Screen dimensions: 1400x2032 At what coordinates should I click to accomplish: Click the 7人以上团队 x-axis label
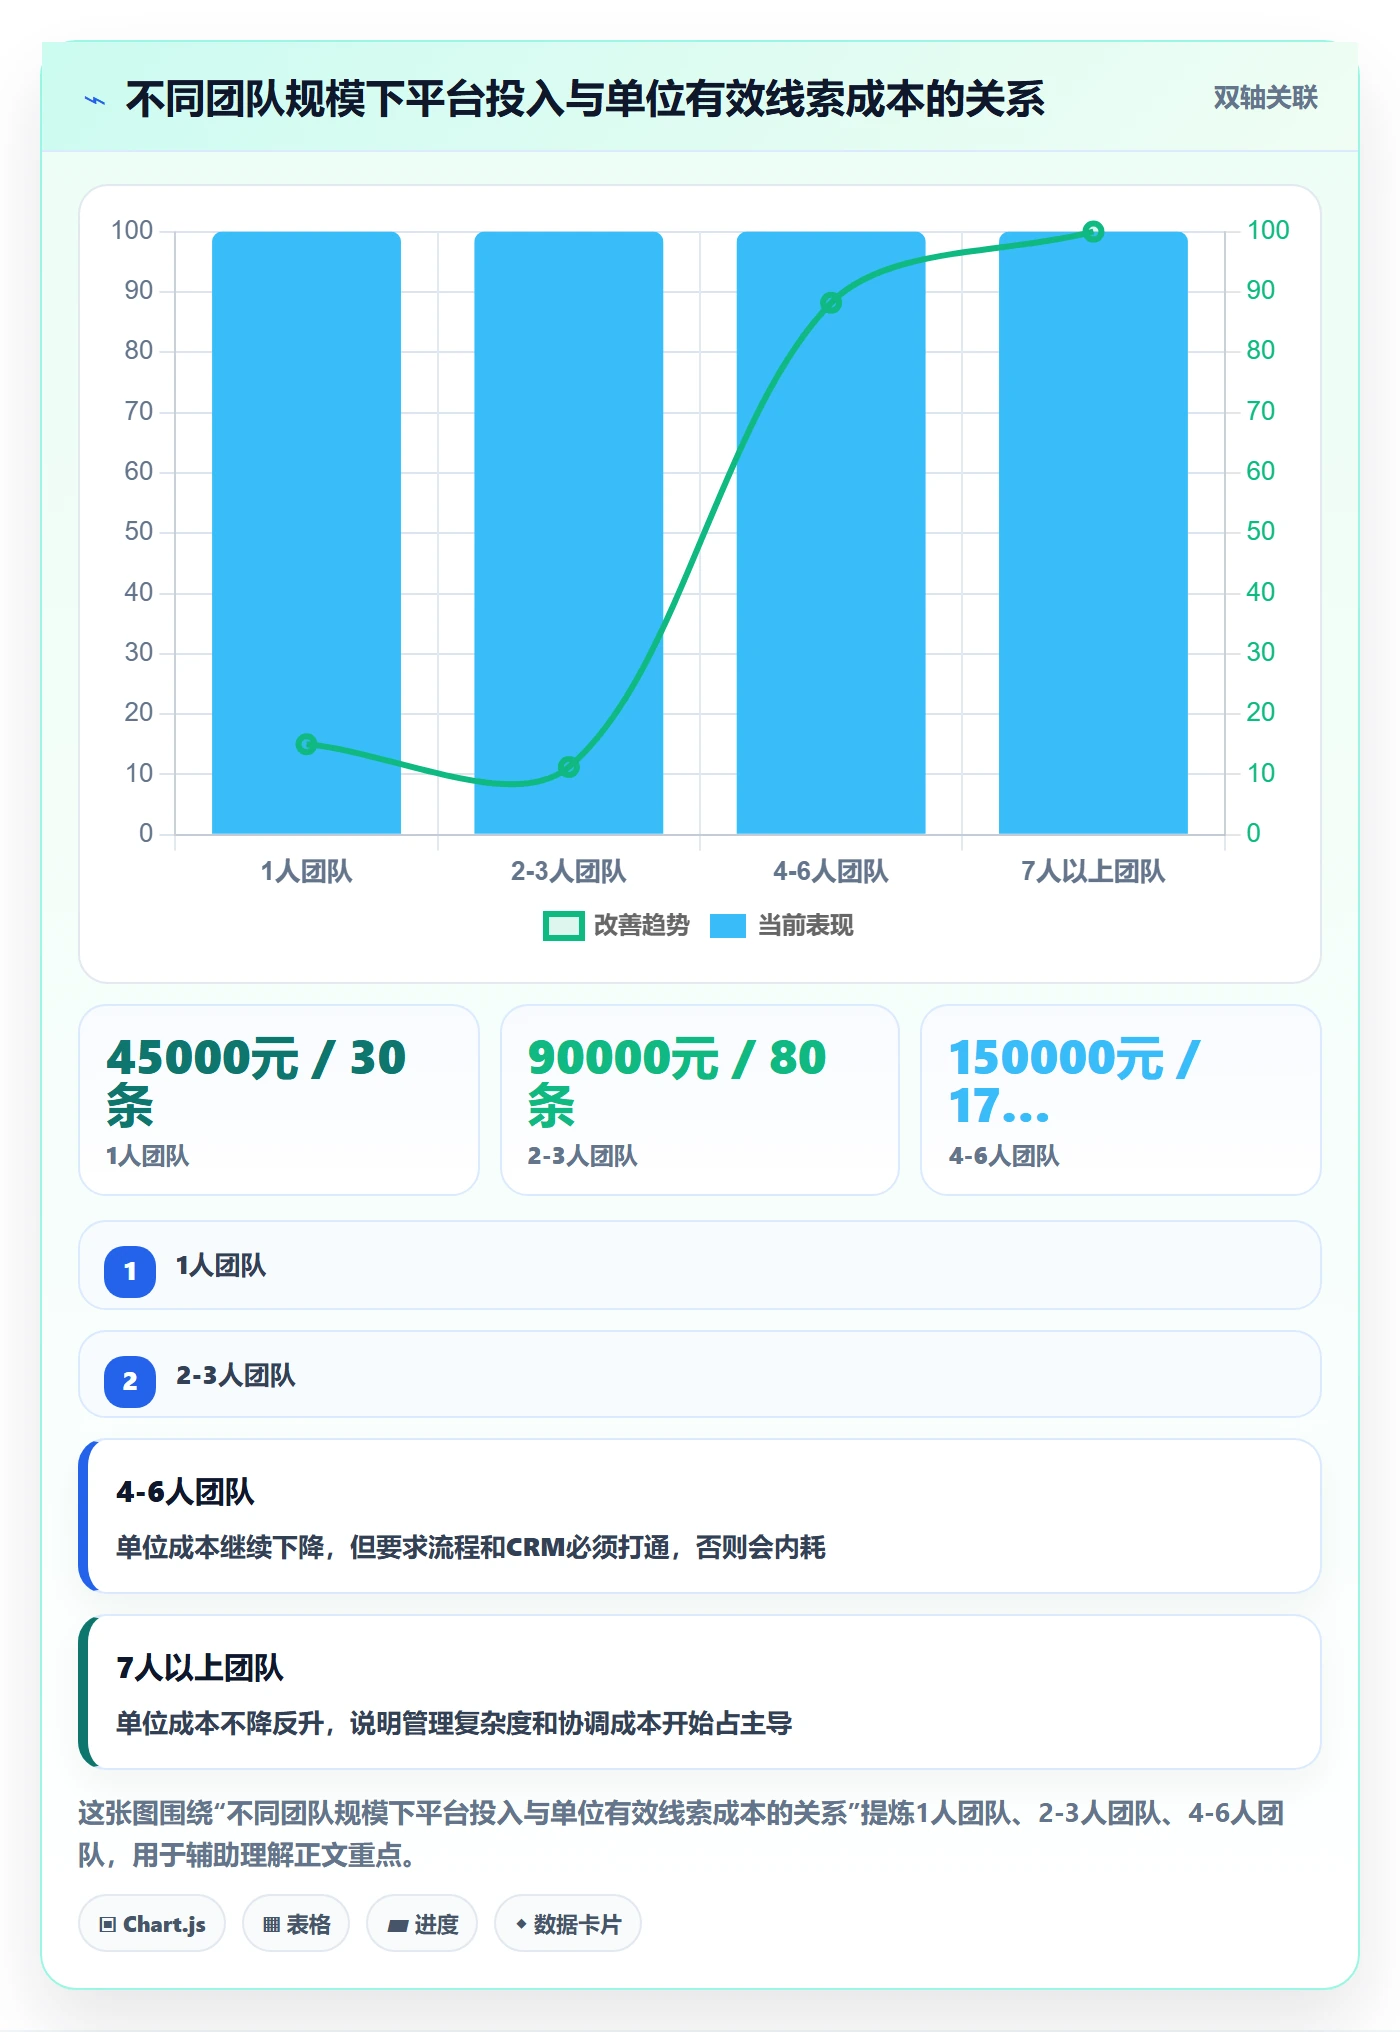[x=1093, y=872]
